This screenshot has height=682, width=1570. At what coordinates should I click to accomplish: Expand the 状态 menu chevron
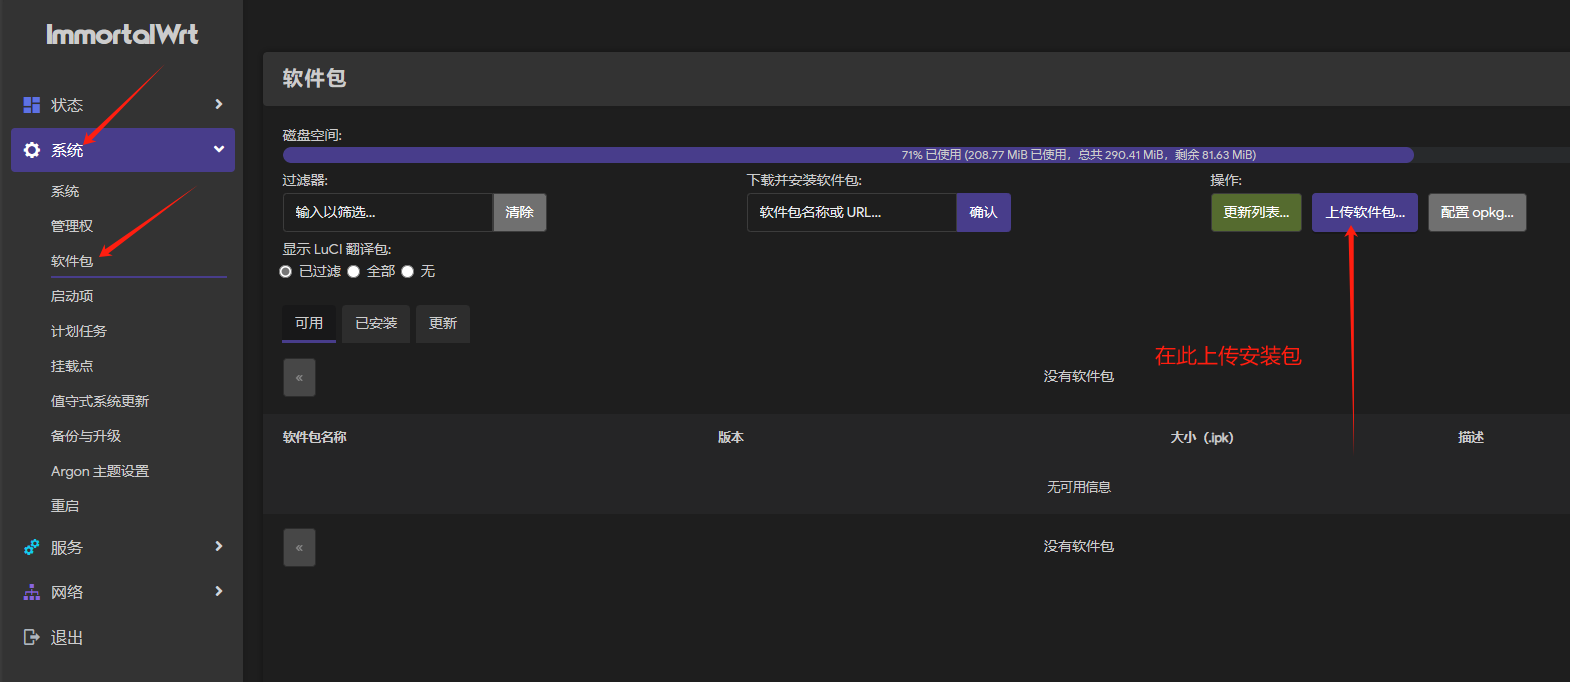coord(219,105)
